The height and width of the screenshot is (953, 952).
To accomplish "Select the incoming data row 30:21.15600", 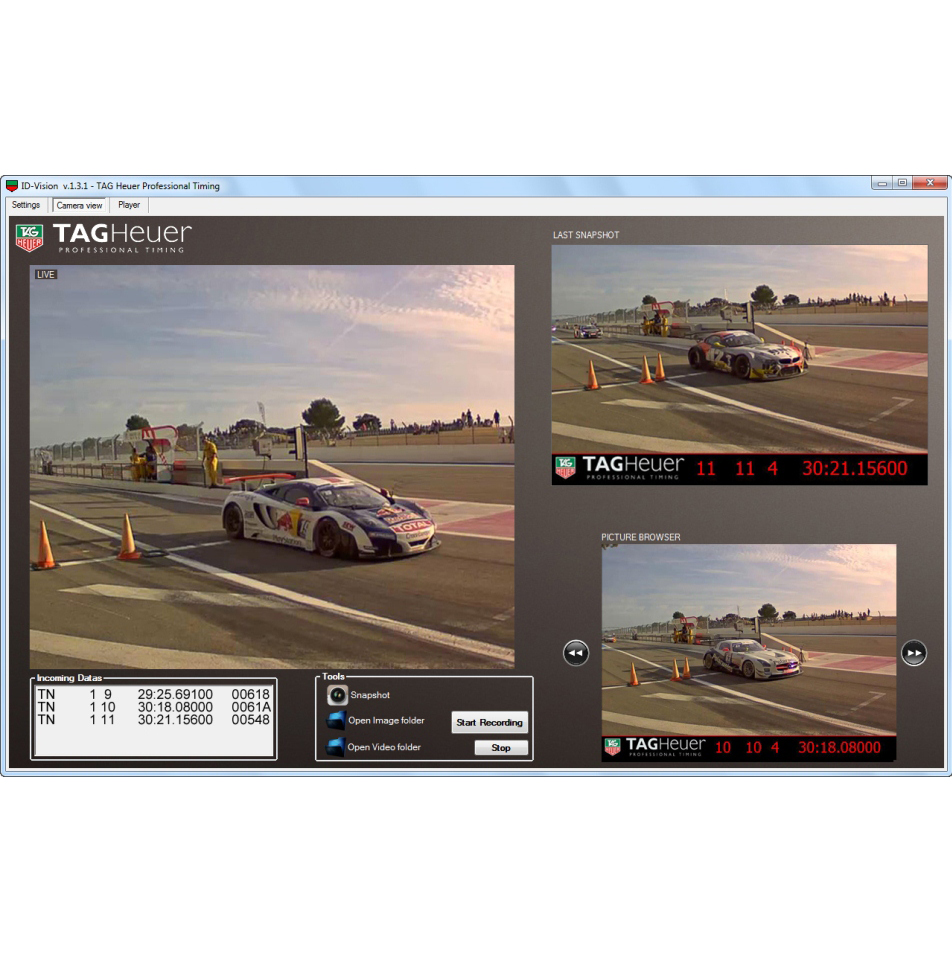I will [x=154, y=720].
